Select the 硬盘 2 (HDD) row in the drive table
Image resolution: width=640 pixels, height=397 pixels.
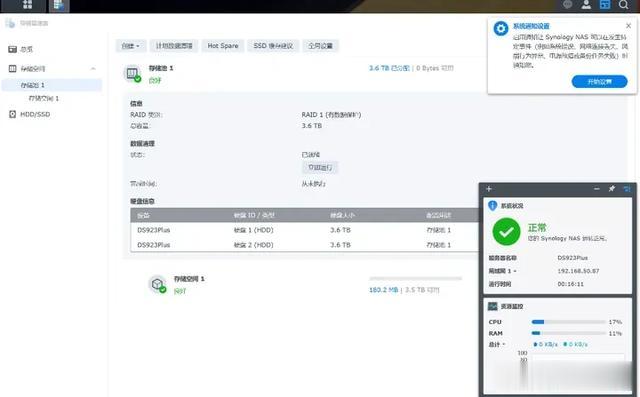tap(304, 245)
